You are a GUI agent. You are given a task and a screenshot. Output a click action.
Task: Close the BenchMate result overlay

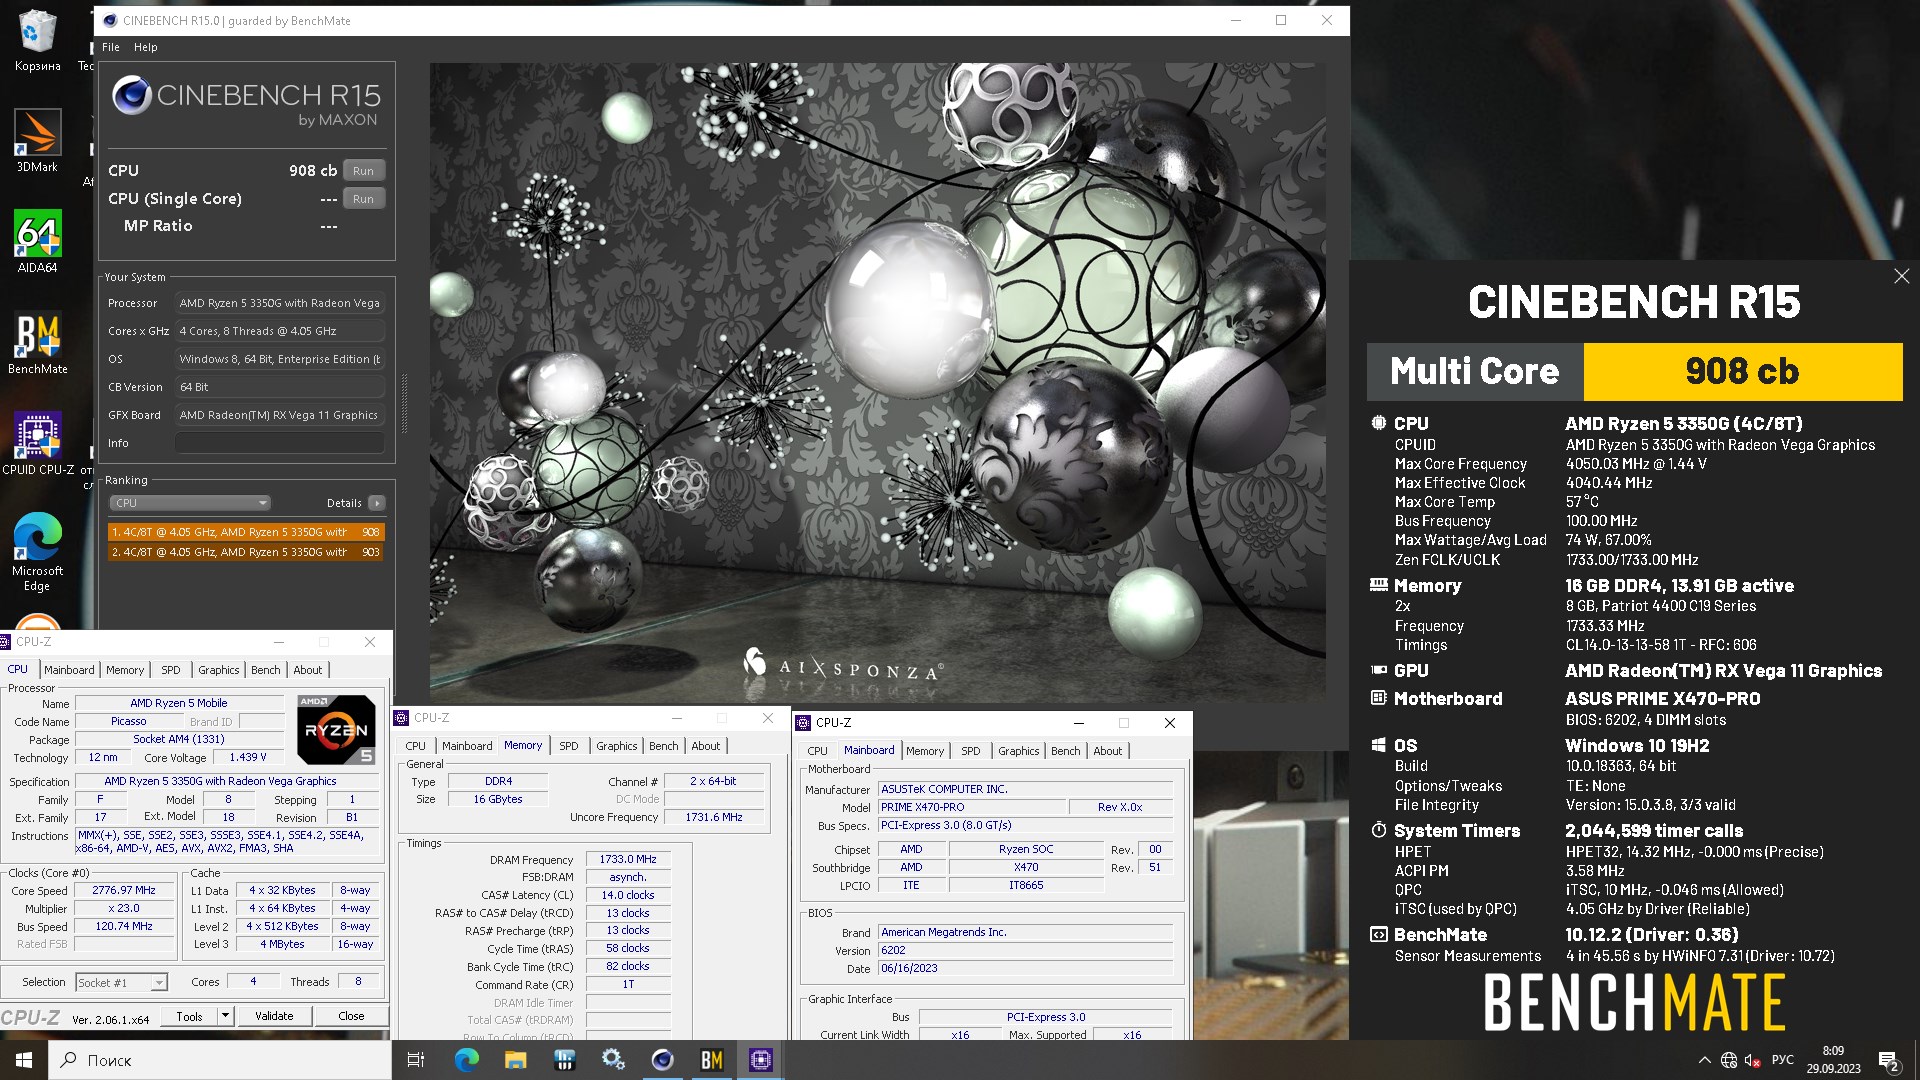coord(1901,276)
